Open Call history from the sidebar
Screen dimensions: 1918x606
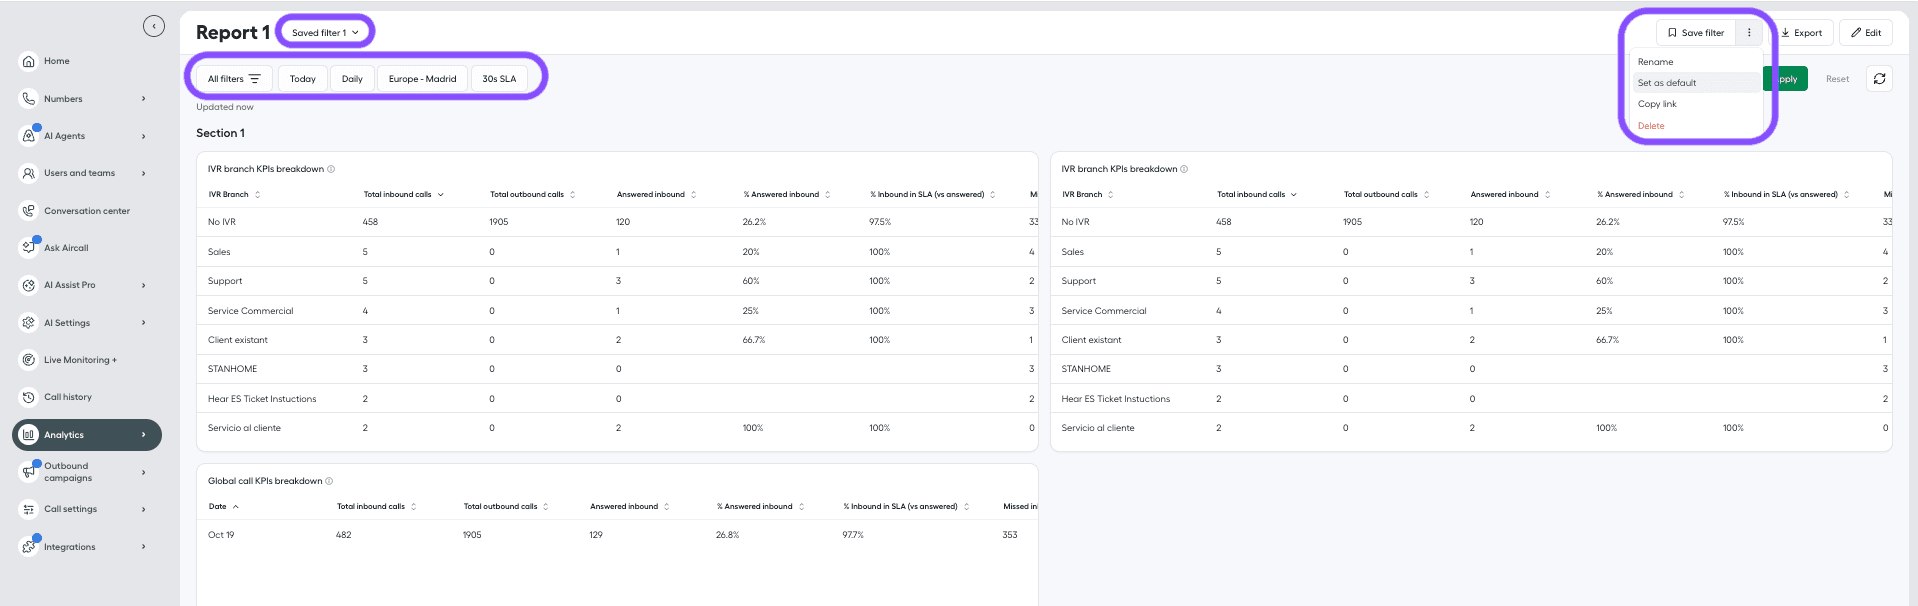(68, 397)
